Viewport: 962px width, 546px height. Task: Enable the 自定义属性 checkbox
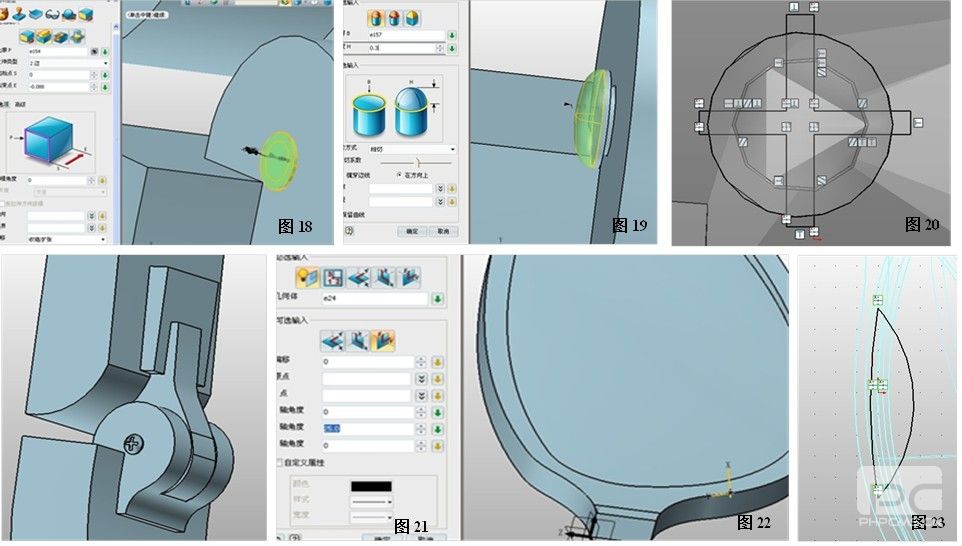coord(280,463)
